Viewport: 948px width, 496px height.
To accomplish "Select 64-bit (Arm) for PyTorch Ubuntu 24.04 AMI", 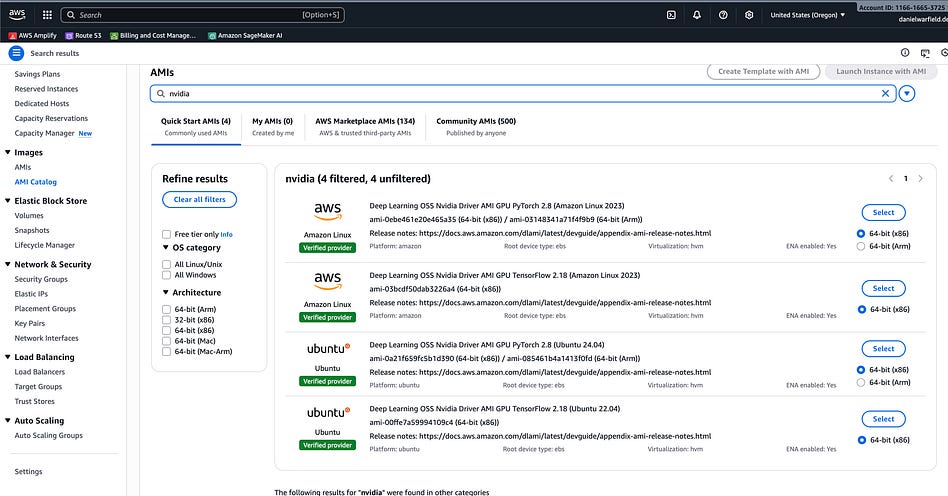I will 861,382.
